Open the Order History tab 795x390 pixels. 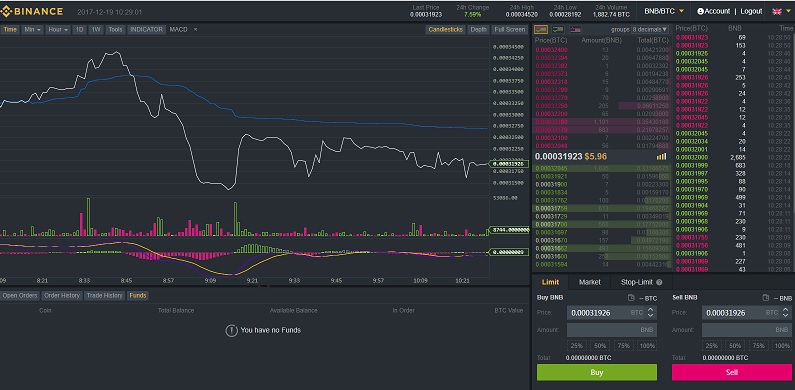point(62,295)
